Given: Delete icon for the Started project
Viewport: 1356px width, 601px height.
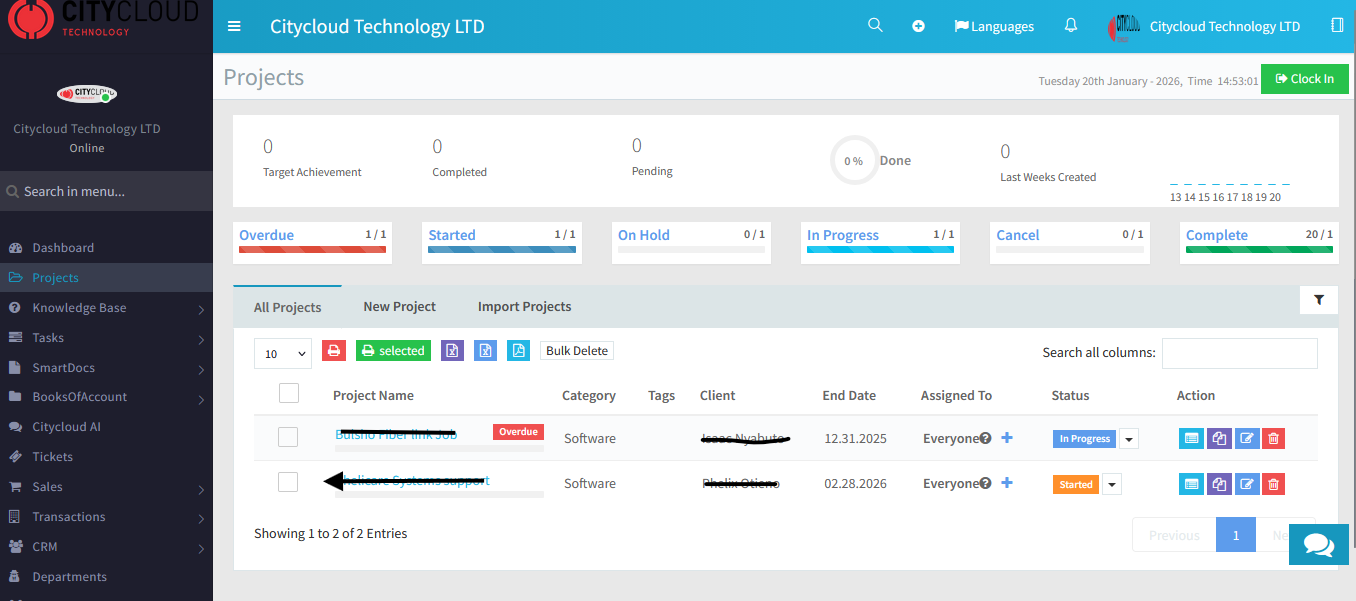Looking at the screenshot, I should tap(1273, 484).
